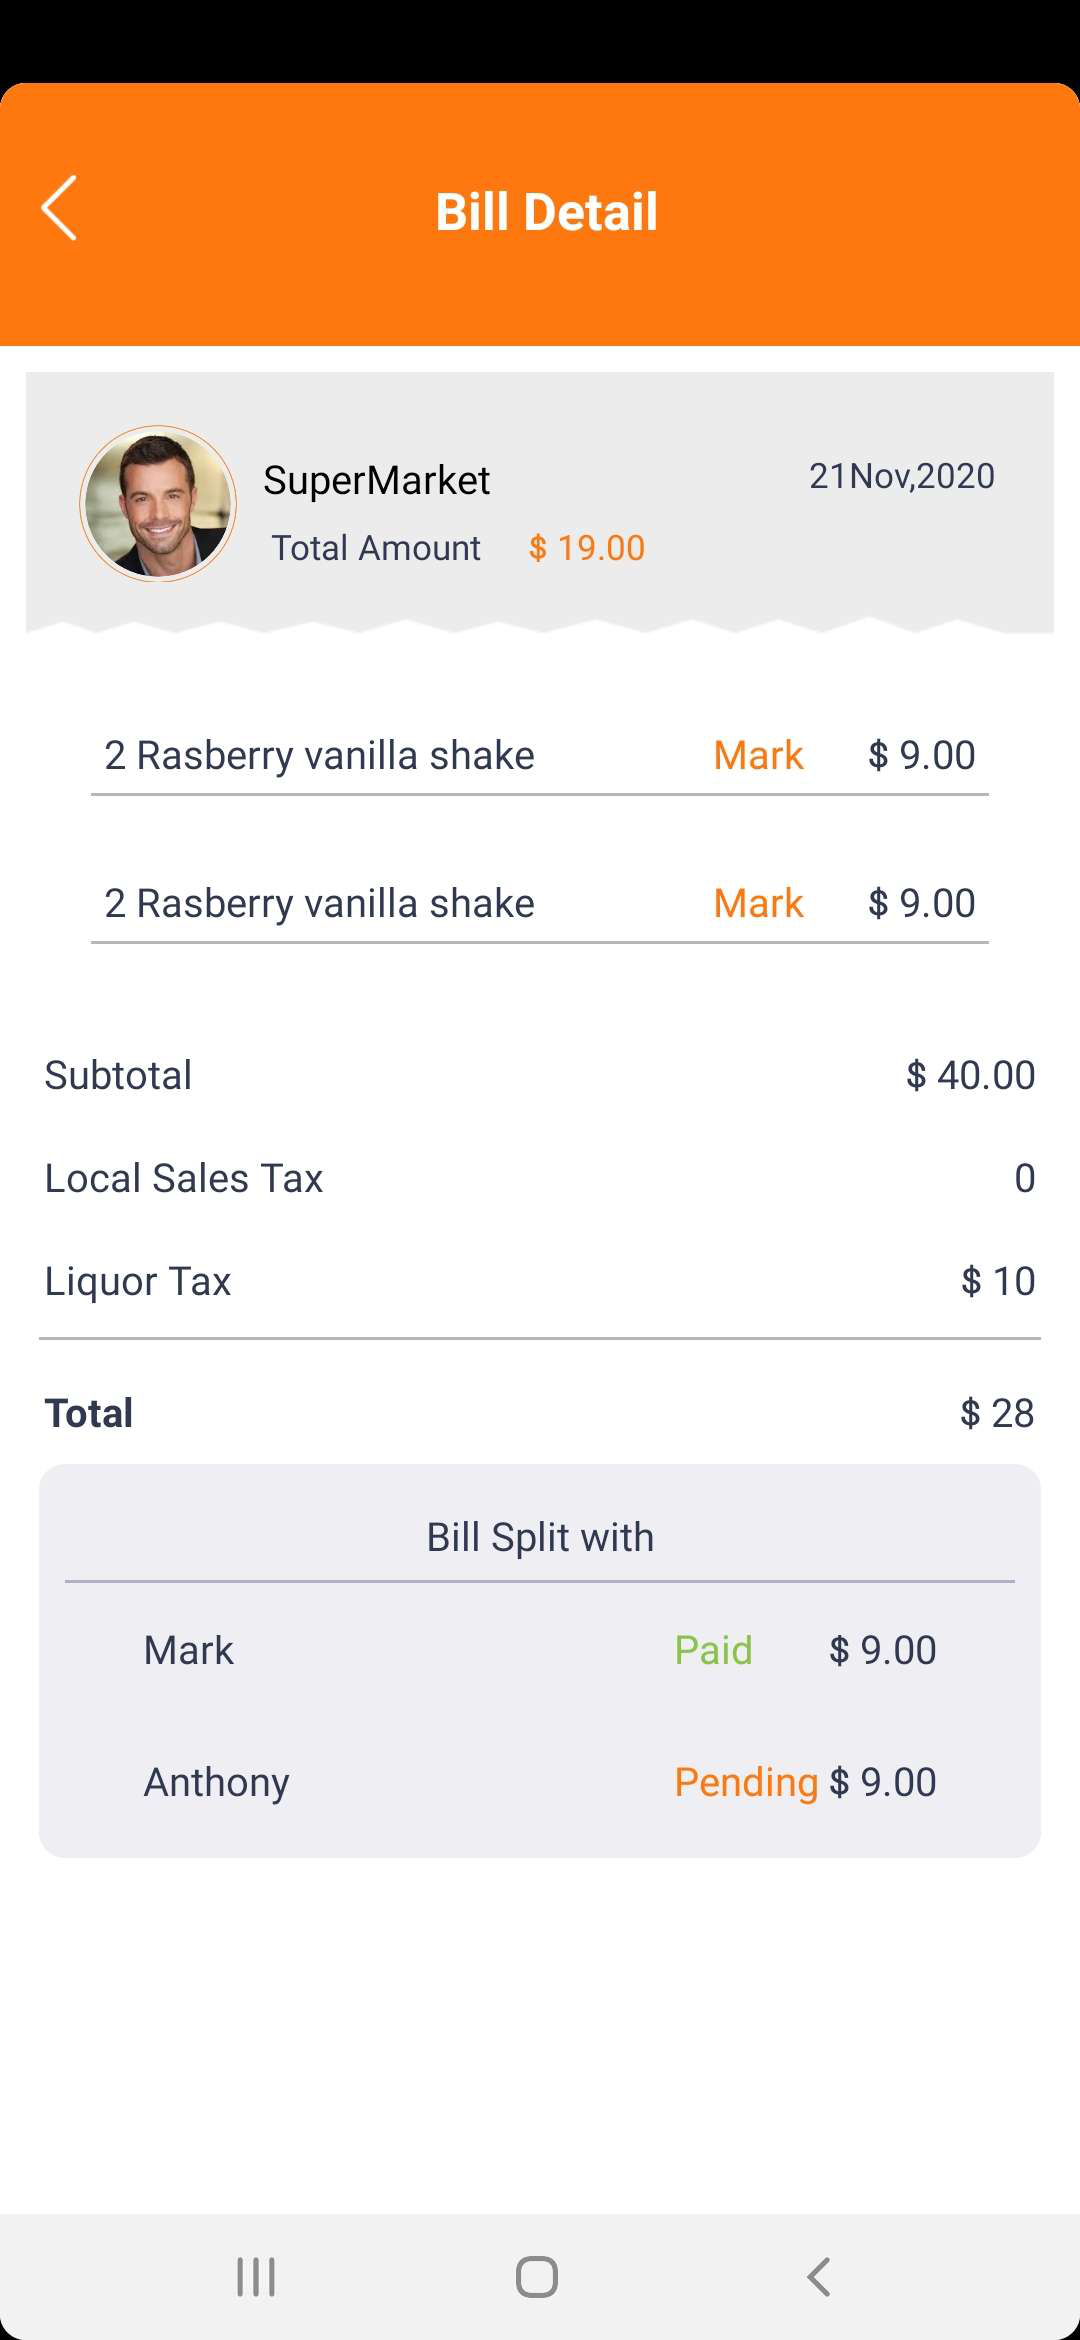Tap the Pending status for Anthony
1080x2340 pixels.
pyautogui.click(x=746, y=1782)
